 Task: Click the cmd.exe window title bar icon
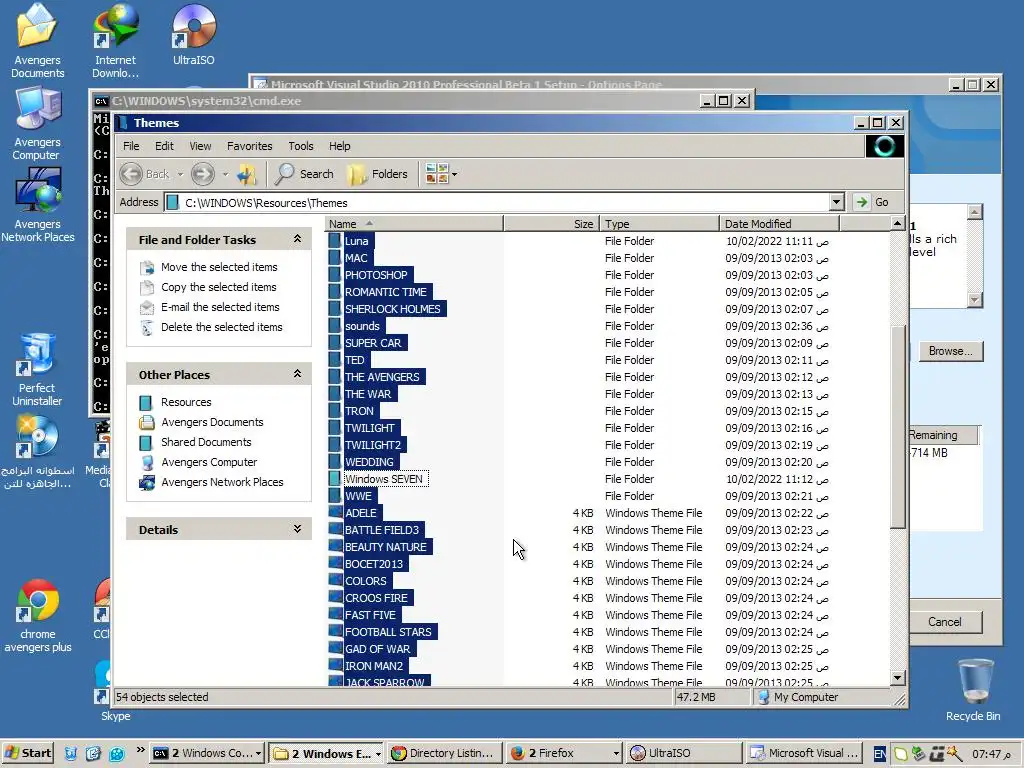point(101,101)
